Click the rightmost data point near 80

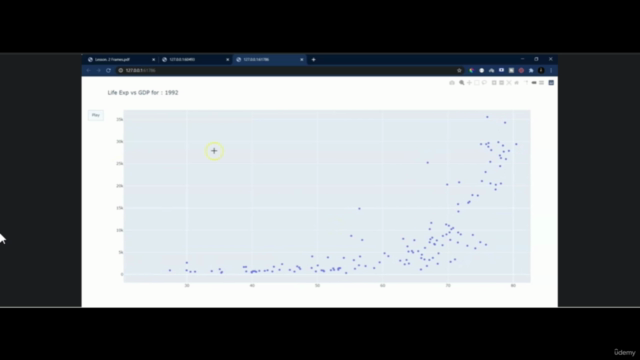516,144
